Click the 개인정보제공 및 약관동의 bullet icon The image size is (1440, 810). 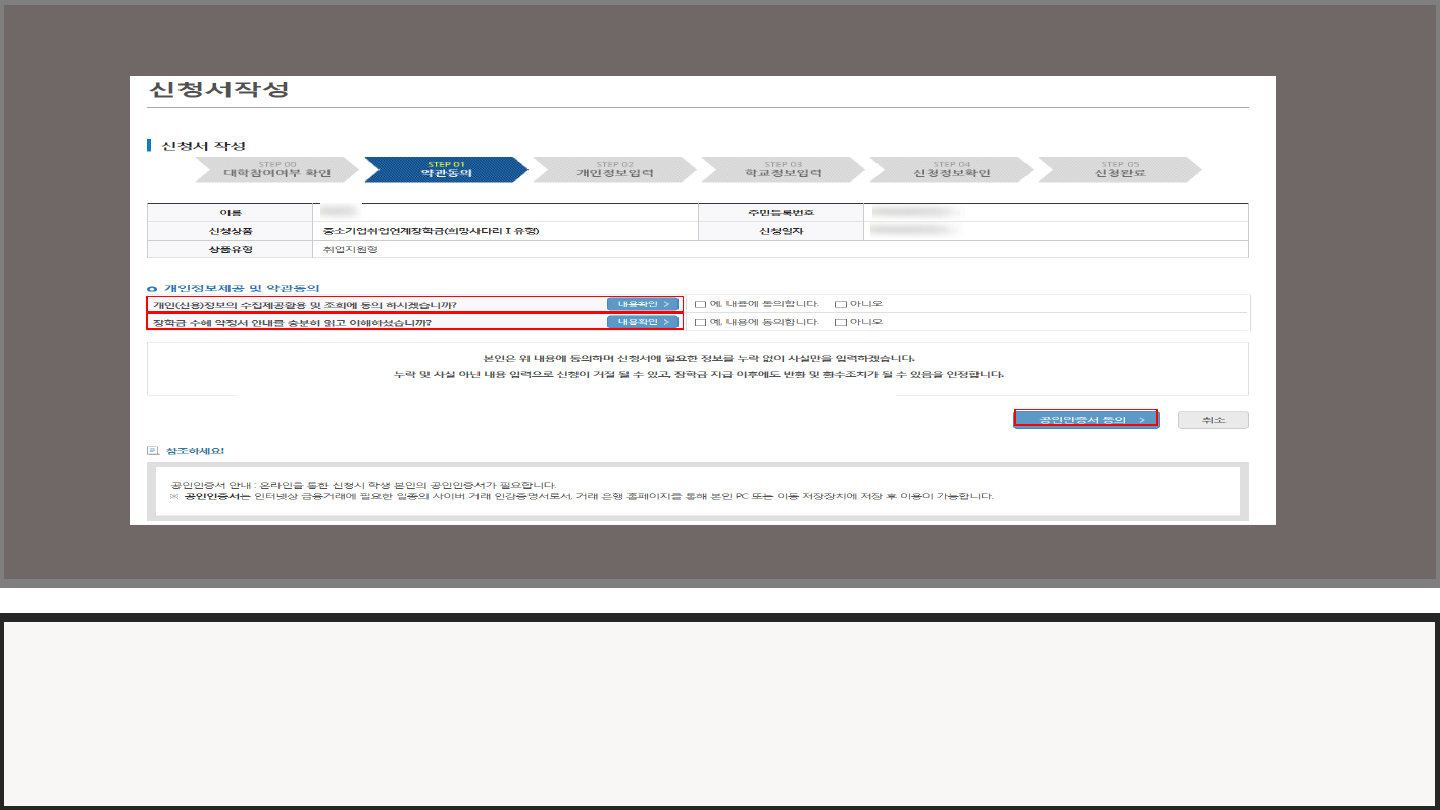pos(153,288)
